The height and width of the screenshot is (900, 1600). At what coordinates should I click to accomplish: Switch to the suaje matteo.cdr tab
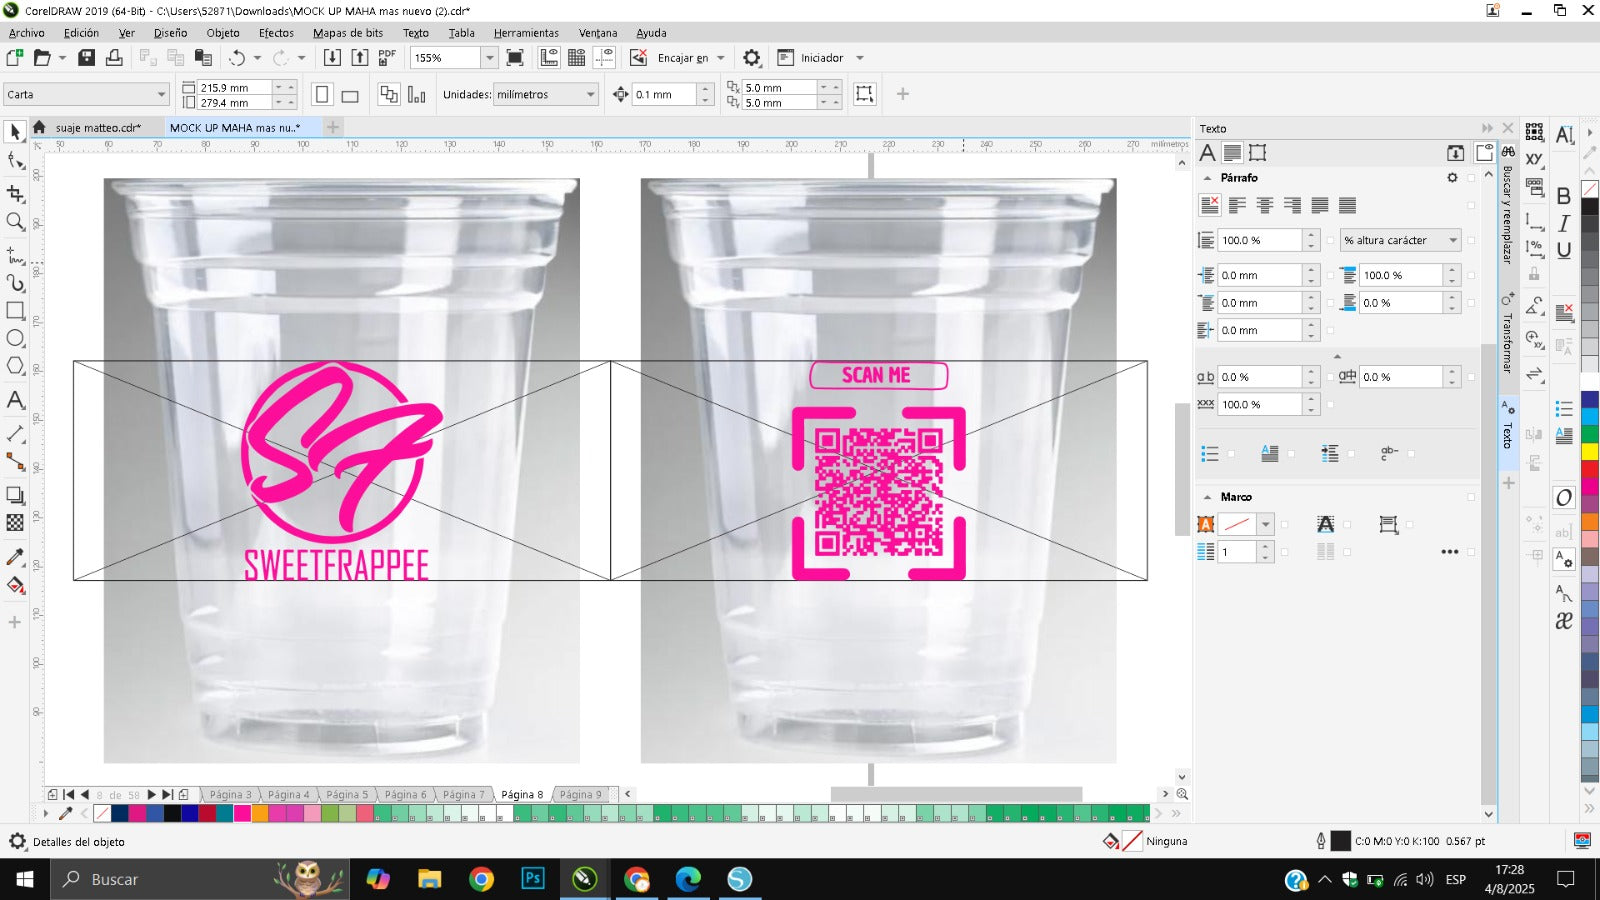click(97, 128)
